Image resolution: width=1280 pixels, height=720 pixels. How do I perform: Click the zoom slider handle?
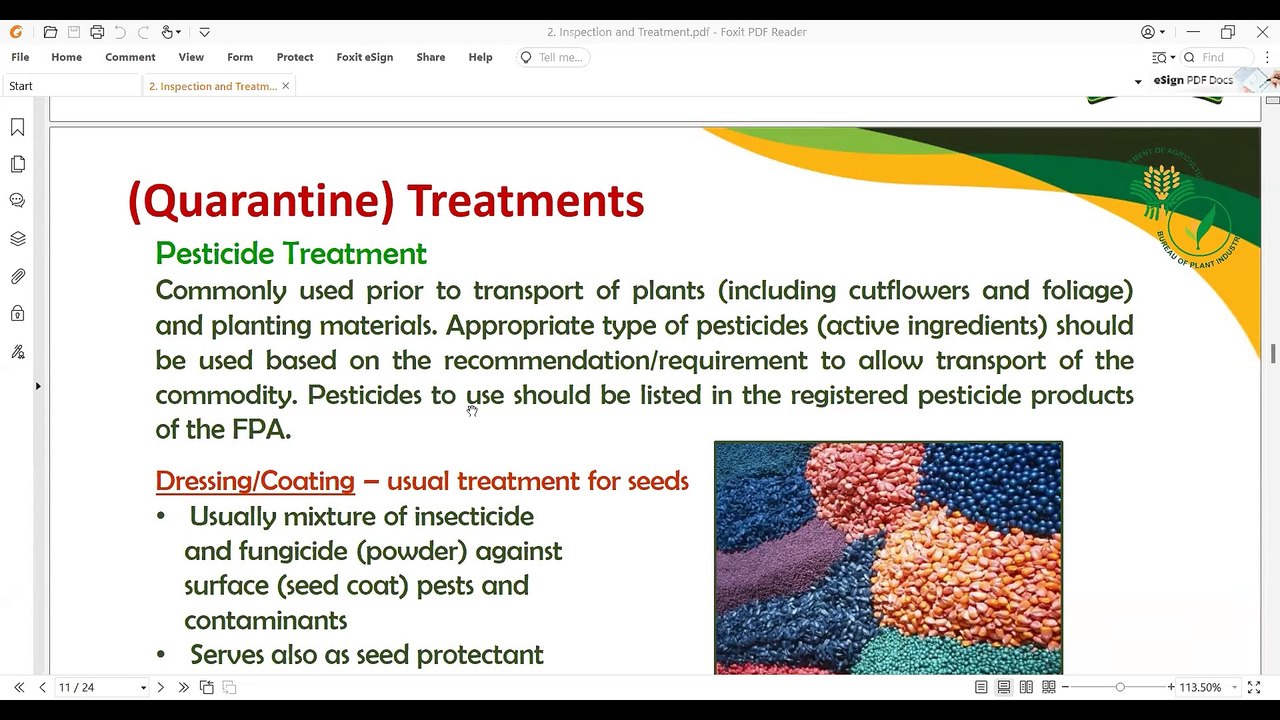click(x=1120, y=687)
